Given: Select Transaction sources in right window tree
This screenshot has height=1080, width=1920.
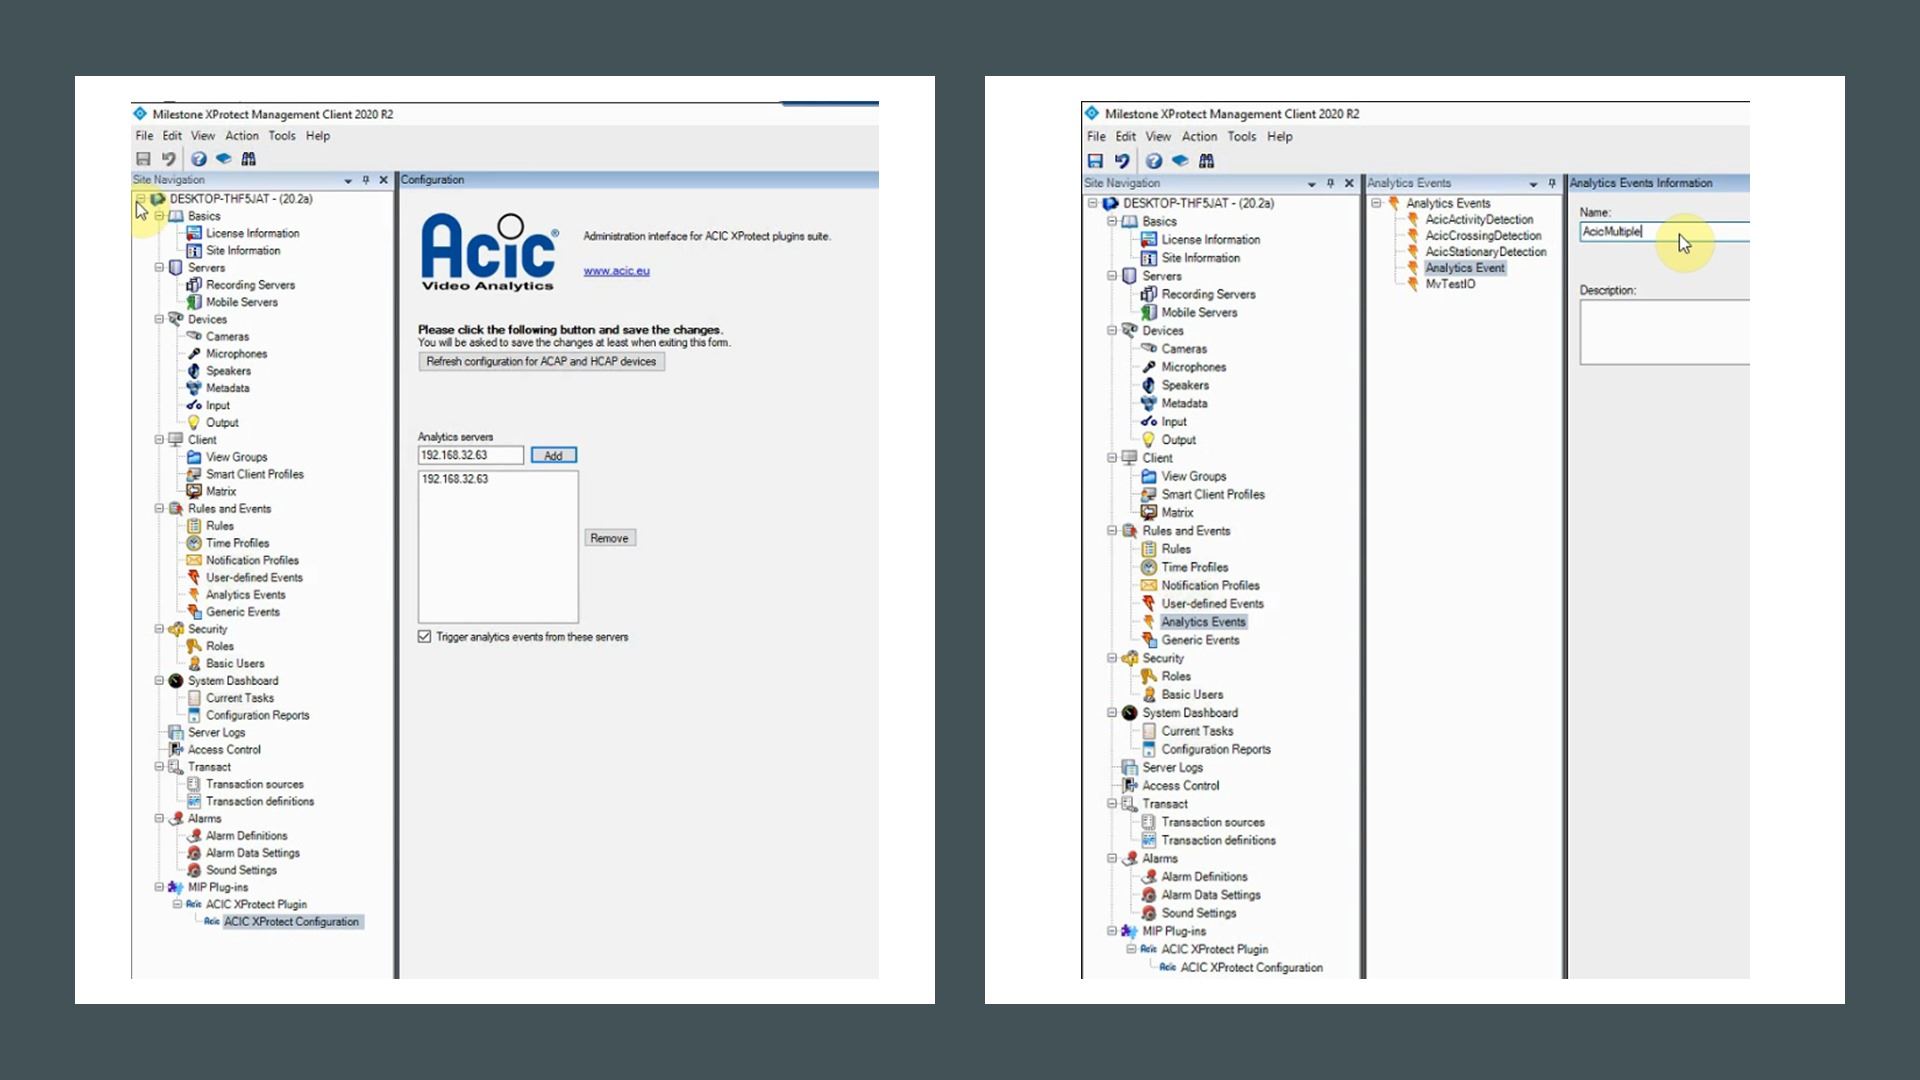Looking at the screenshot, I should [x=1213, y=822].
